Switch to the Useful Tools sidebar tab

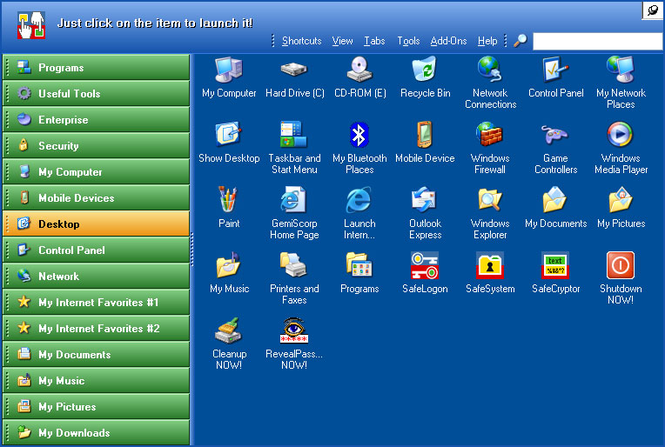point(96,93)
